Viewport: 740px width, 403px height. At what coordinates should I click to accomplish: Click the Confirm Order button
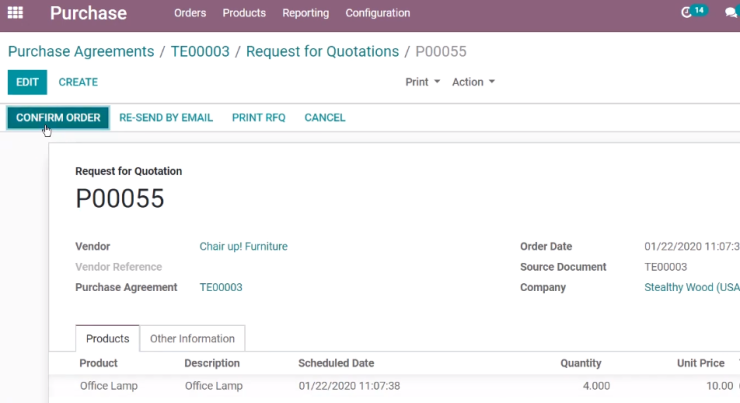[x=58, y=118]
